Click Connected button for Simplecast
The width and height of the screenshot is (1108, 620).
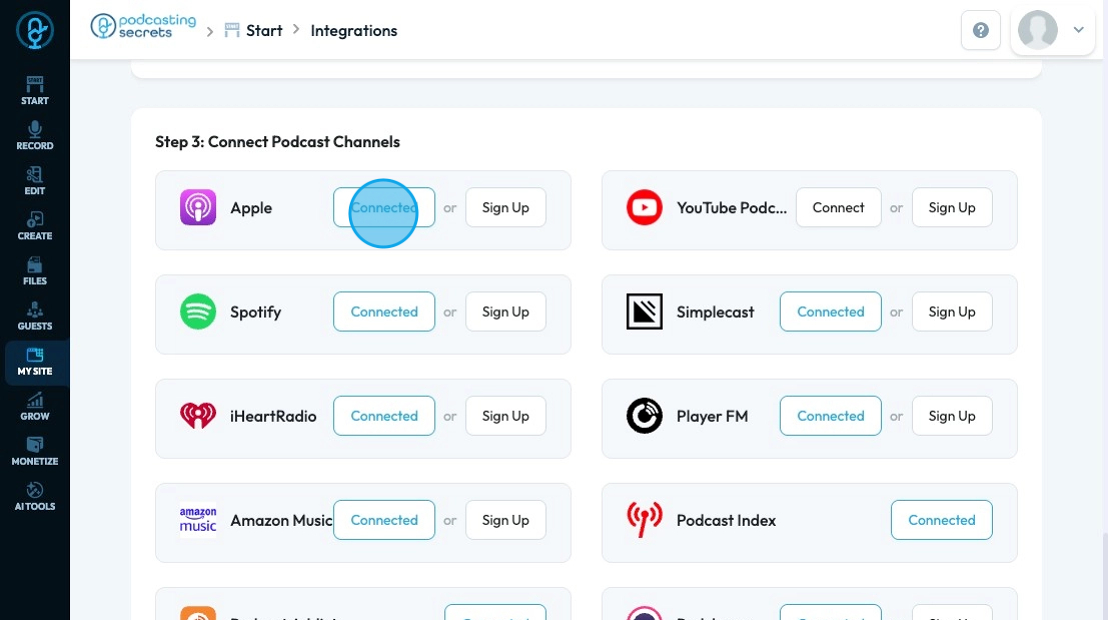tap(830, 312)
